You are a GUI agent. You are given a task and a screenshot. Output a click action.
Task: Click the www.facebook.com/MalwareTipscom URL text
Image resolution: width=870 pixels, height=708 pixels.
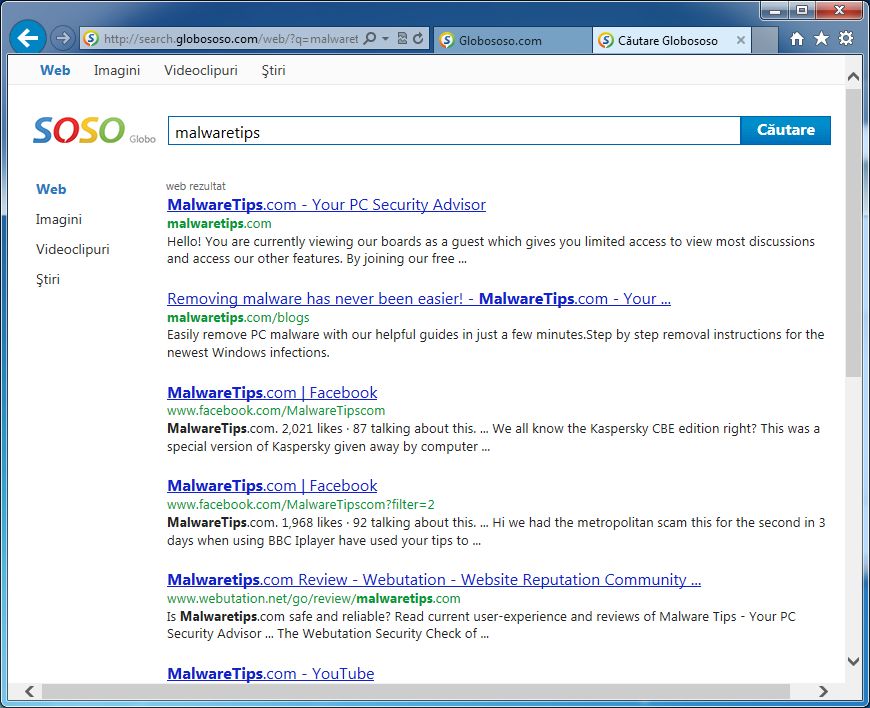point(276,411)
